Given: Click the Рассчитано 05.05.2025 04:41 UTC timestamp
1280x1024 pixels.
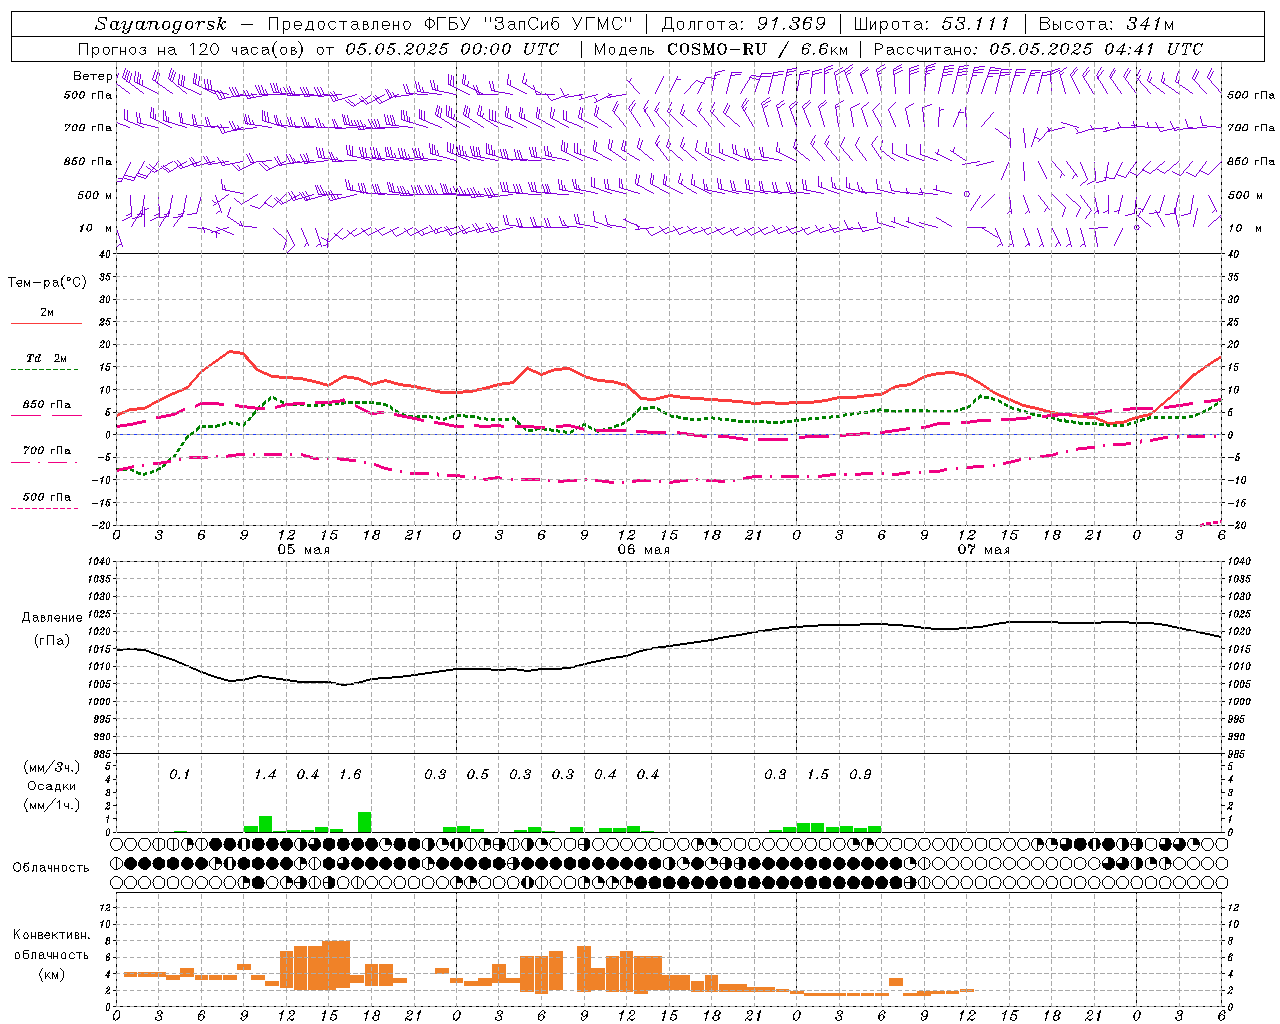Looking at the screenshot, I should [x=1038, y=49].
